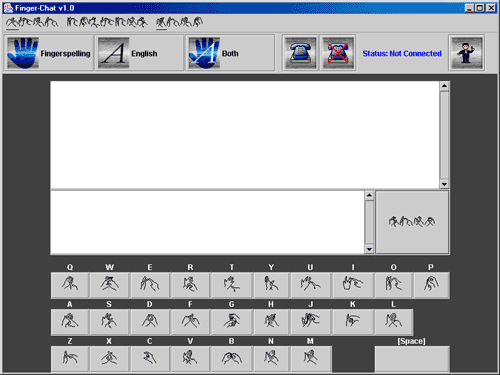The height and width of the screenshot is (375, 500).
Task: Click the H fingerspelling key
Action: [x=271, y=322]
